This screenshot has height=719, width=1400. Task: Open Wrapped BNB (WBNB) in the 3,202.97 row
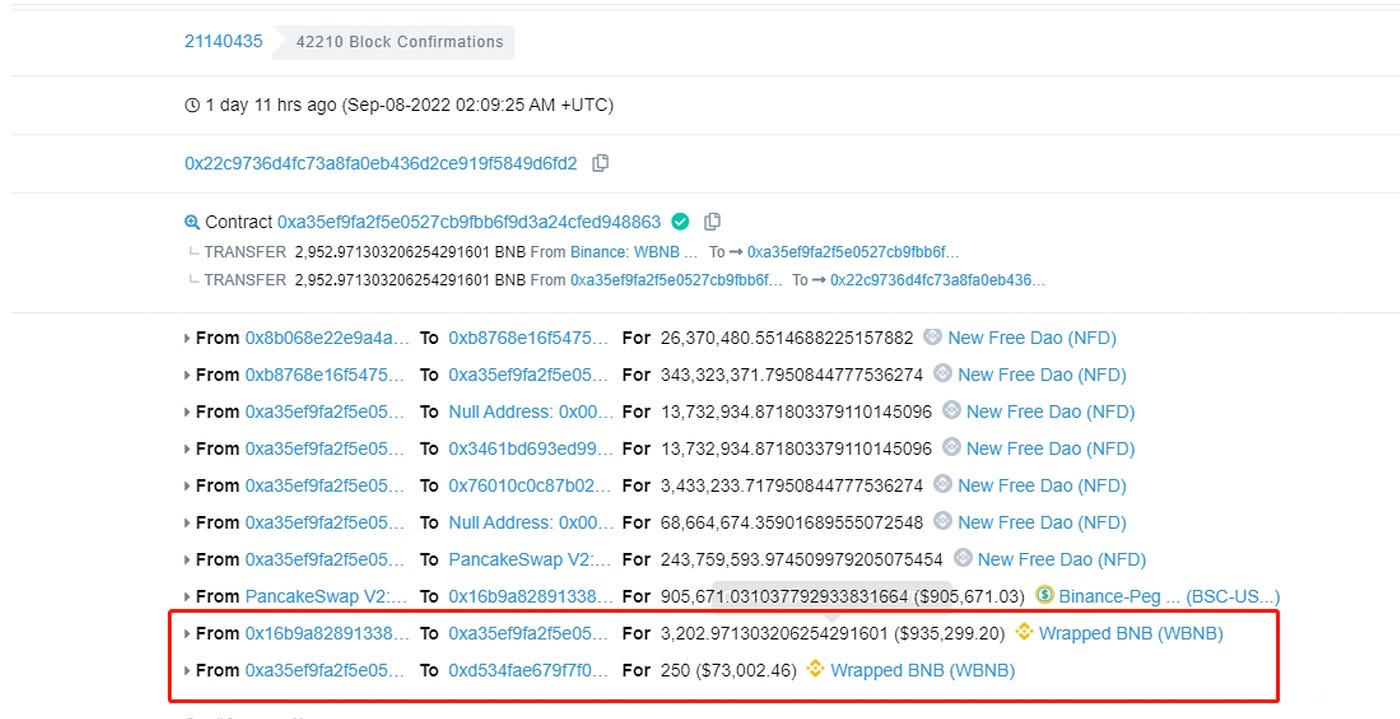point(1131,634)
